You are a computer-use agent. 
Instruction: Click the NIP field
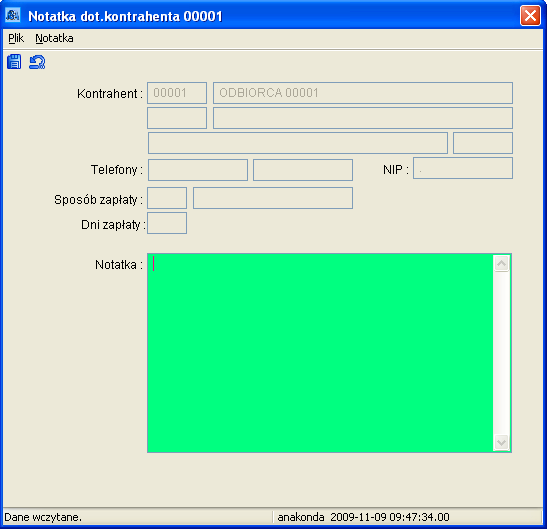point(463,168)
